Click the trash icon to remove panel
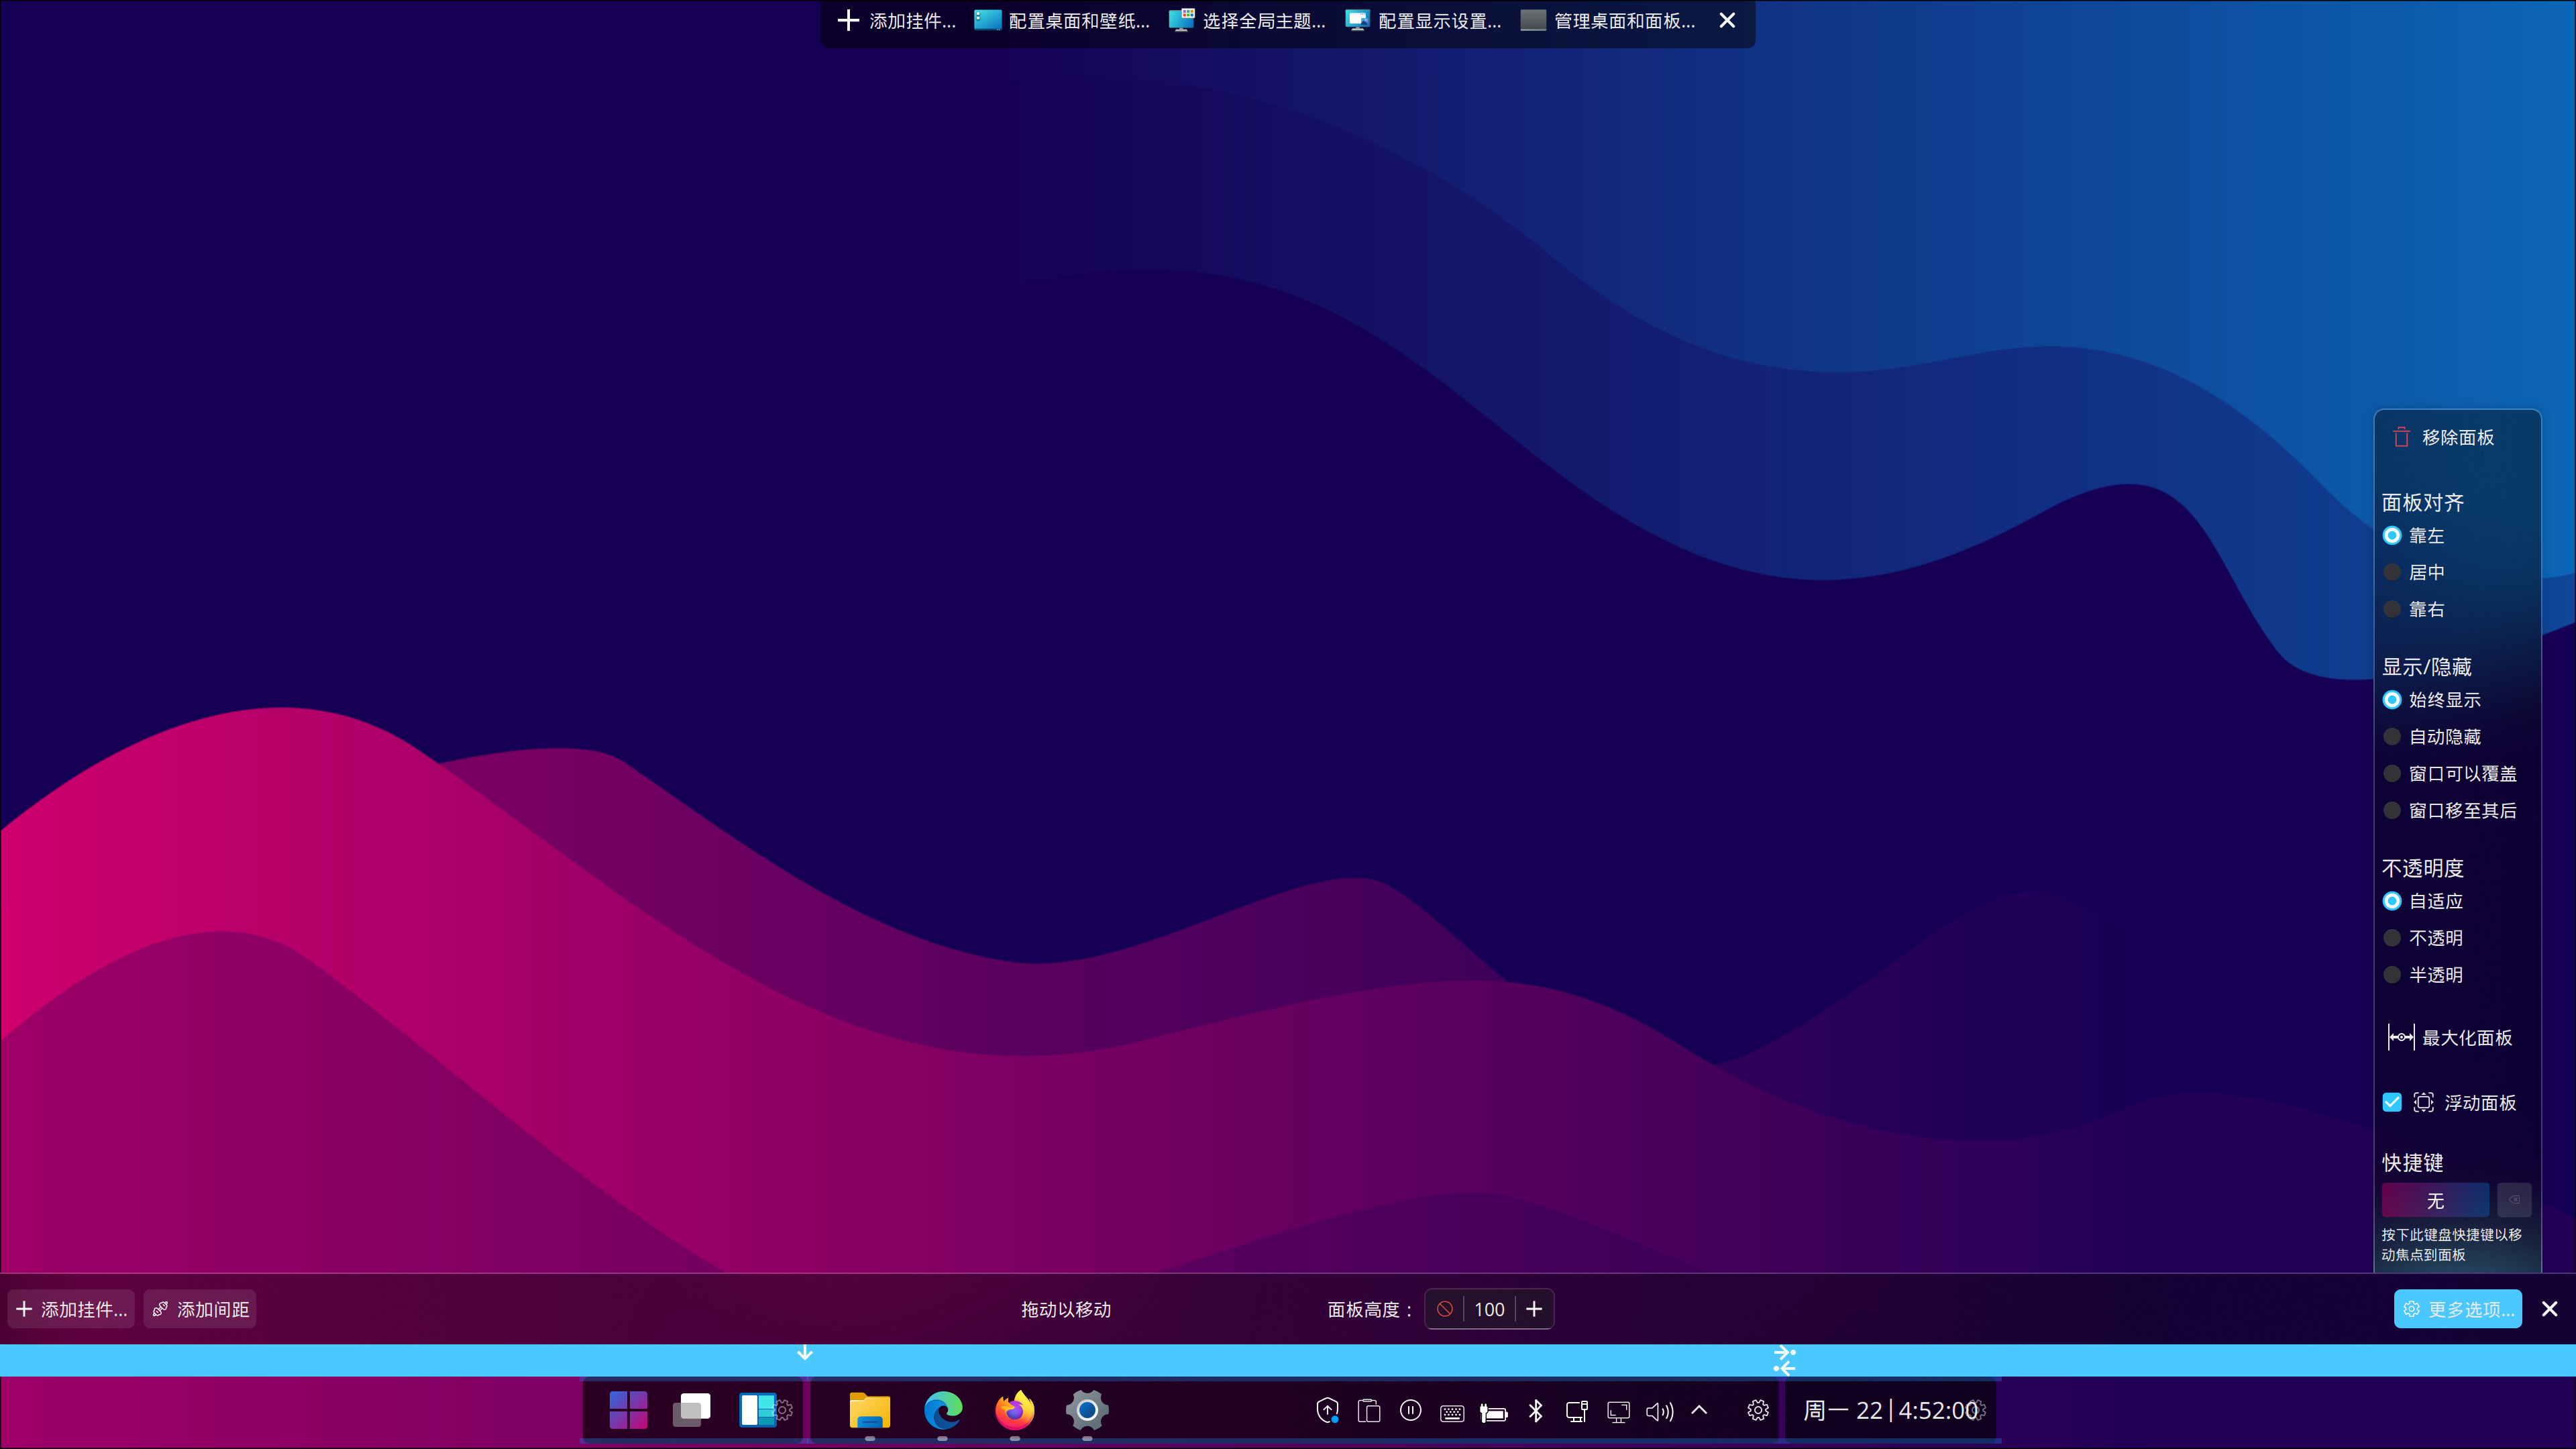Screen dimensions: 2576x1449 (2401, 437)
